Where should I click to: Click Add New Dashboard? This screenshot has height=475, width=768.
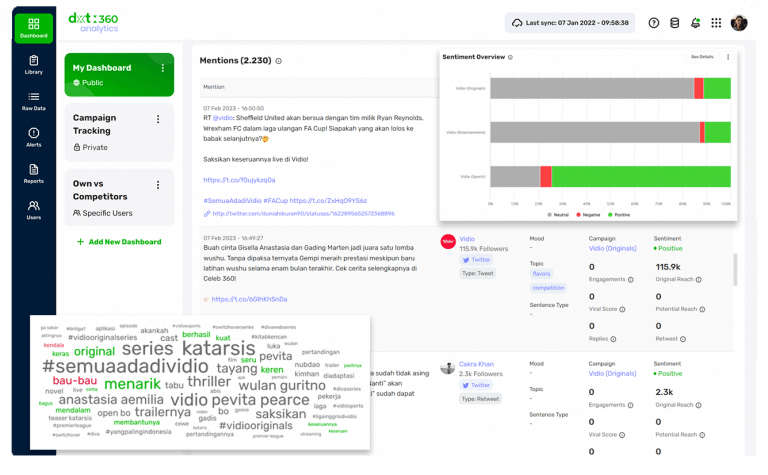[119, 242]
